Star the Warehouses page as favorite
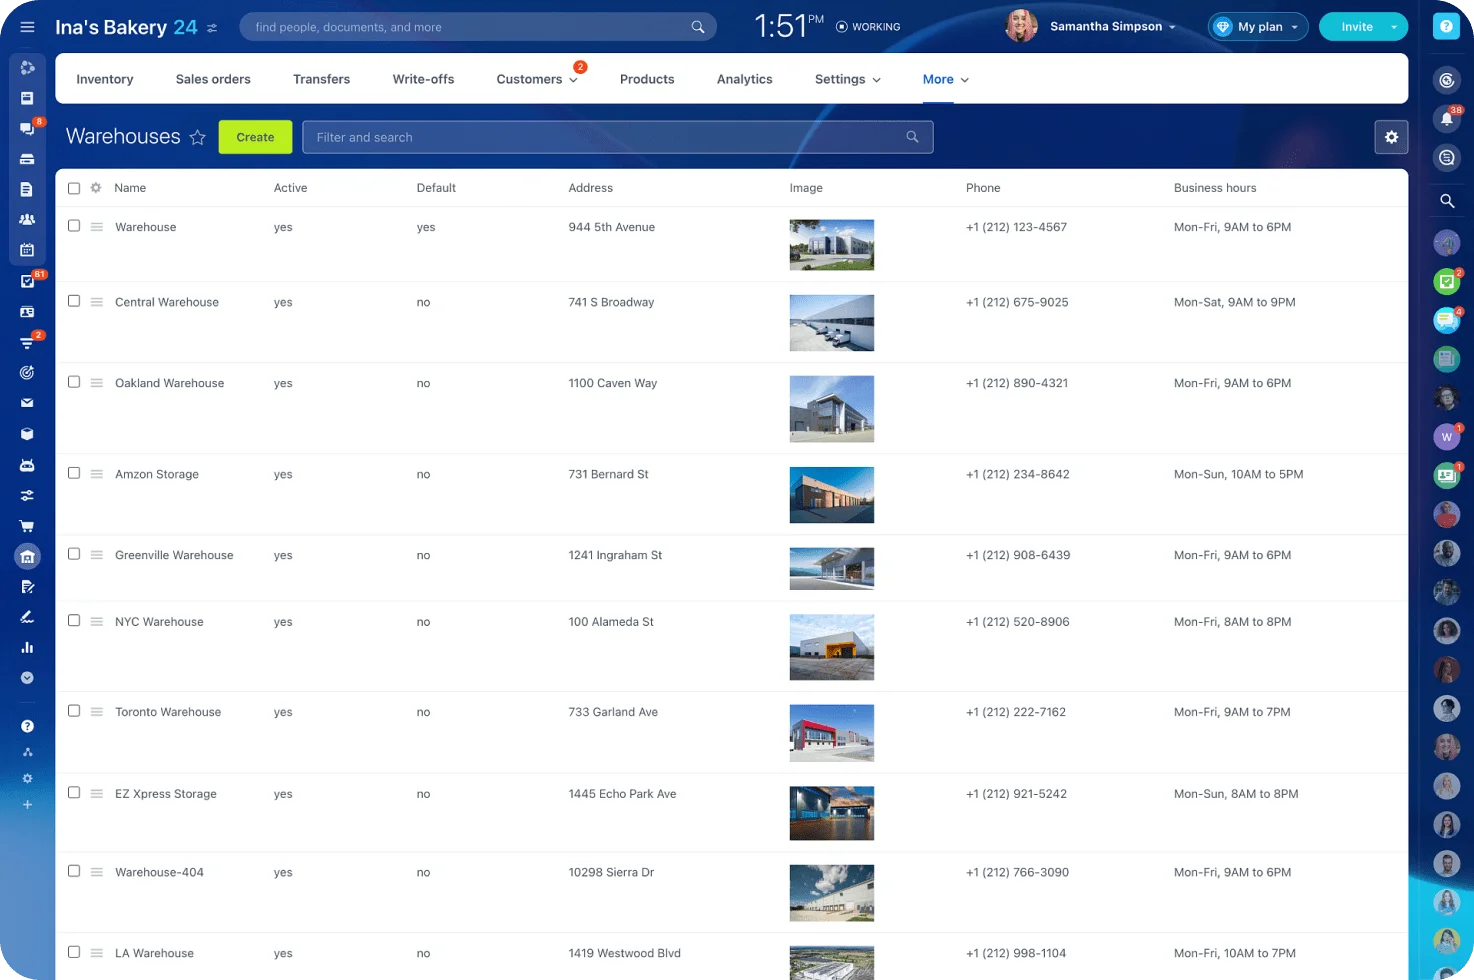The image size is (1474, 980). (x=198, y=138)
